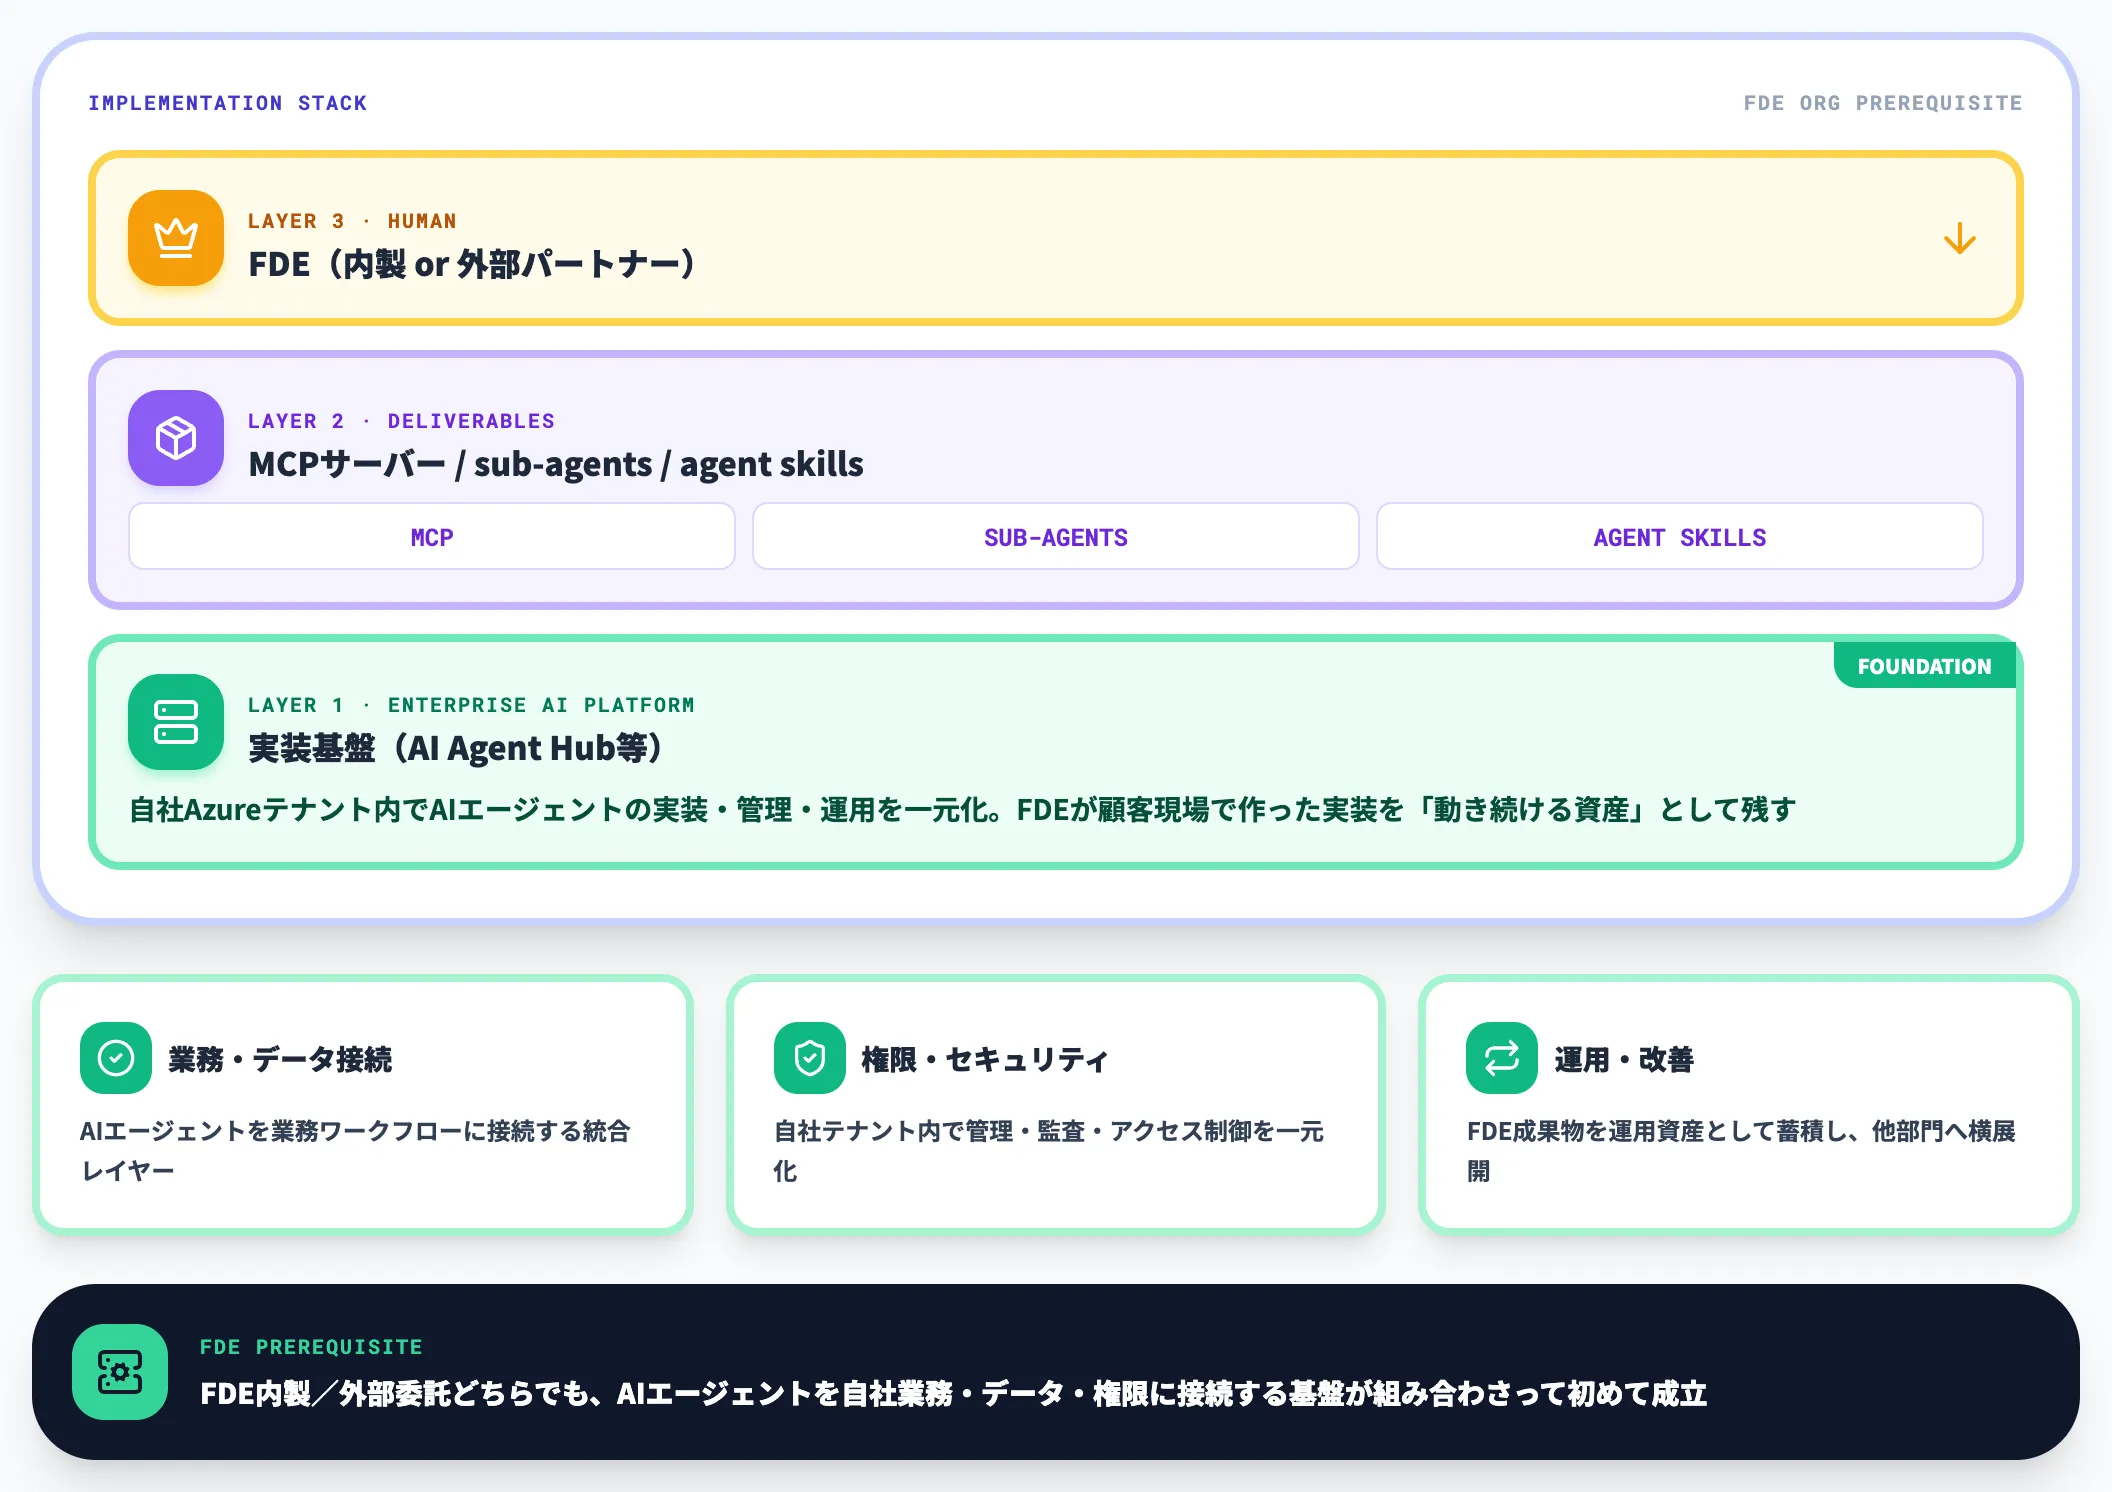Image resolution: width=2112 pixels, height=1492 pixels.
Task: Click the purple cube icon in Layer 2
Action: [176, 438]
